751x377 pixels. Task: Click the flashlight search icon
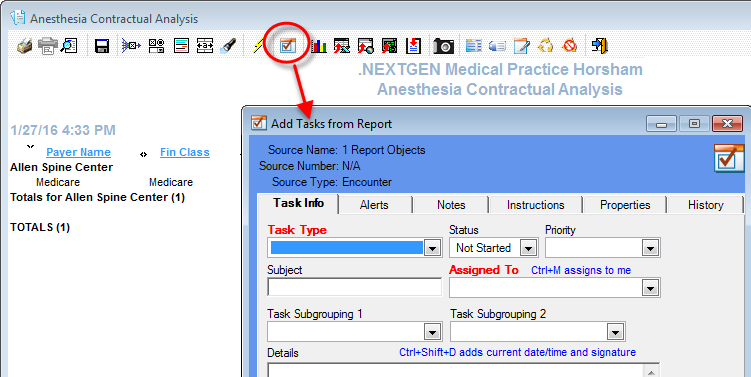228,46
